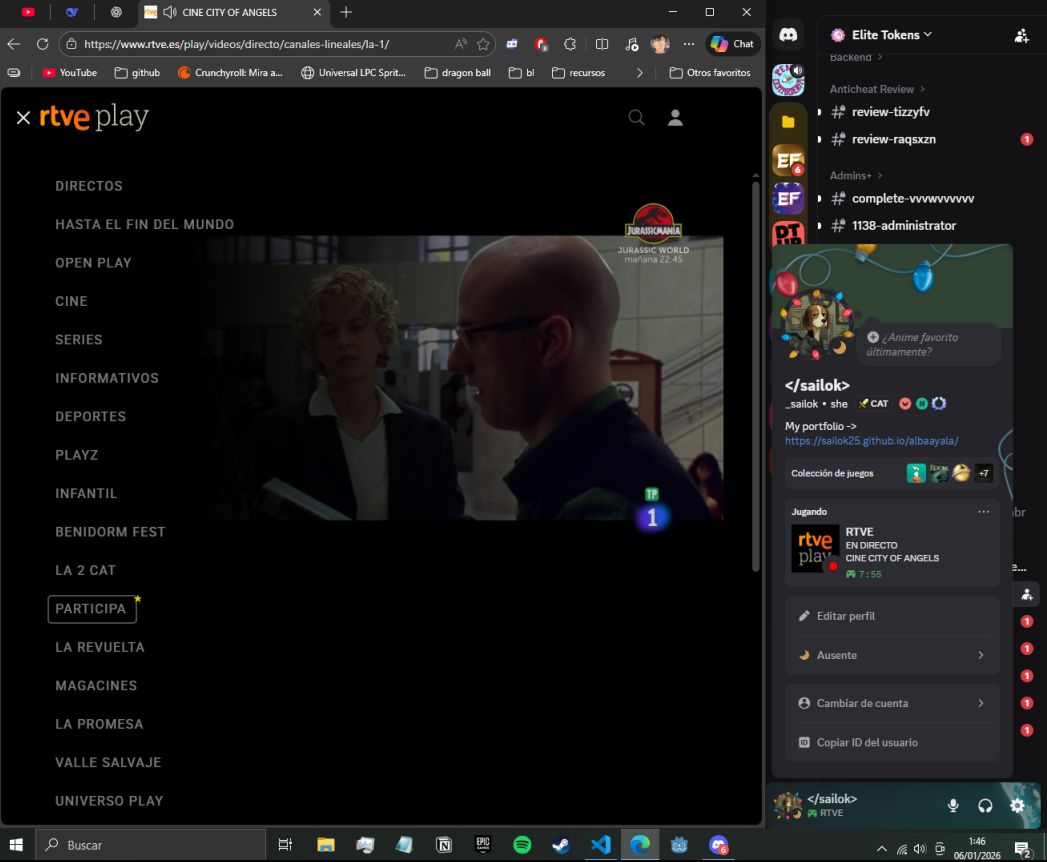
Task: Open YouTube bookmark
Action: coord(69,73)
